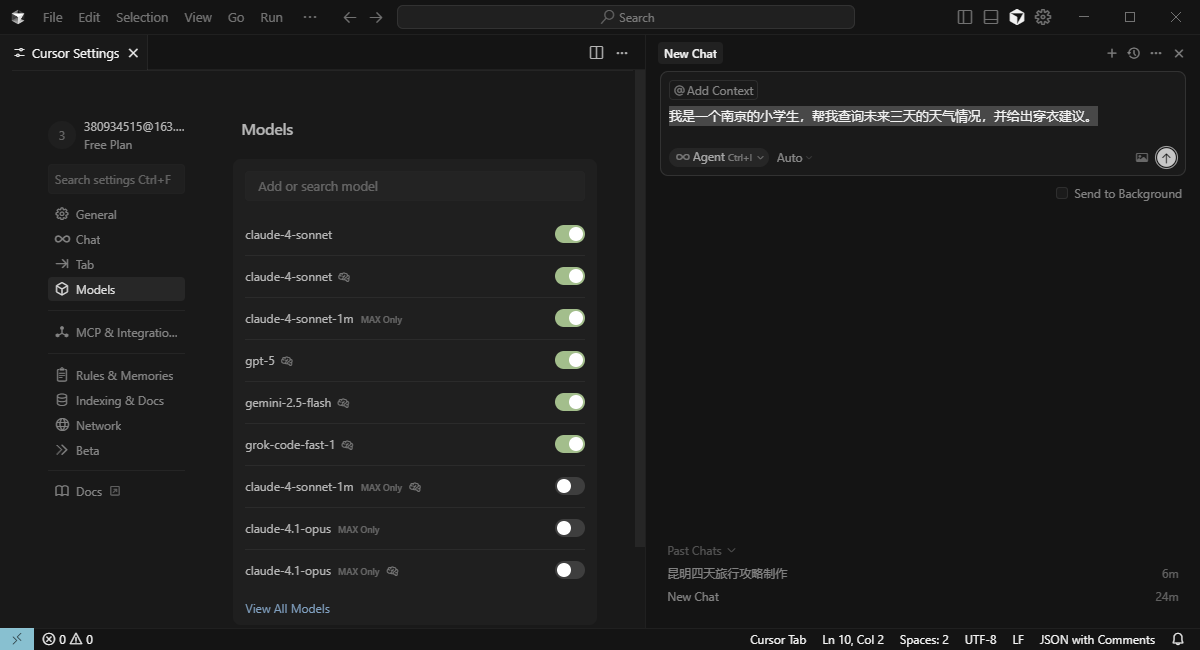Open settings gear icon in title bar
This screenshot has width=1200, height=650.
point(1043,17)
